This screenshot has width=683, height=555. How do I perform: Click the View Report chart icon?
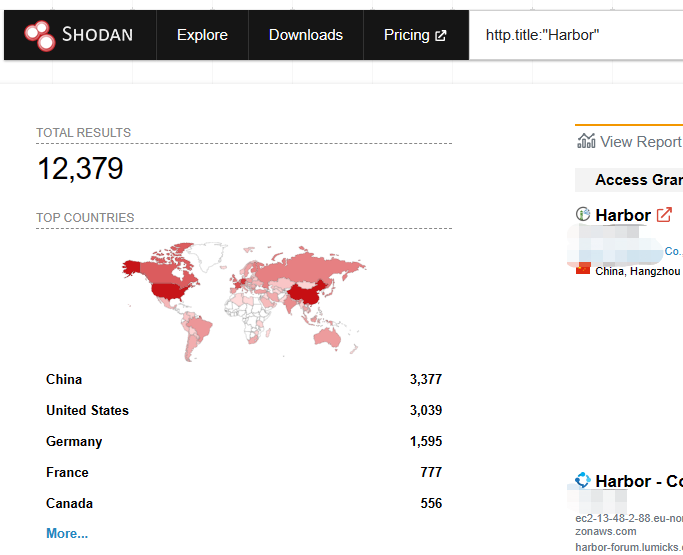tap(586, 141)
